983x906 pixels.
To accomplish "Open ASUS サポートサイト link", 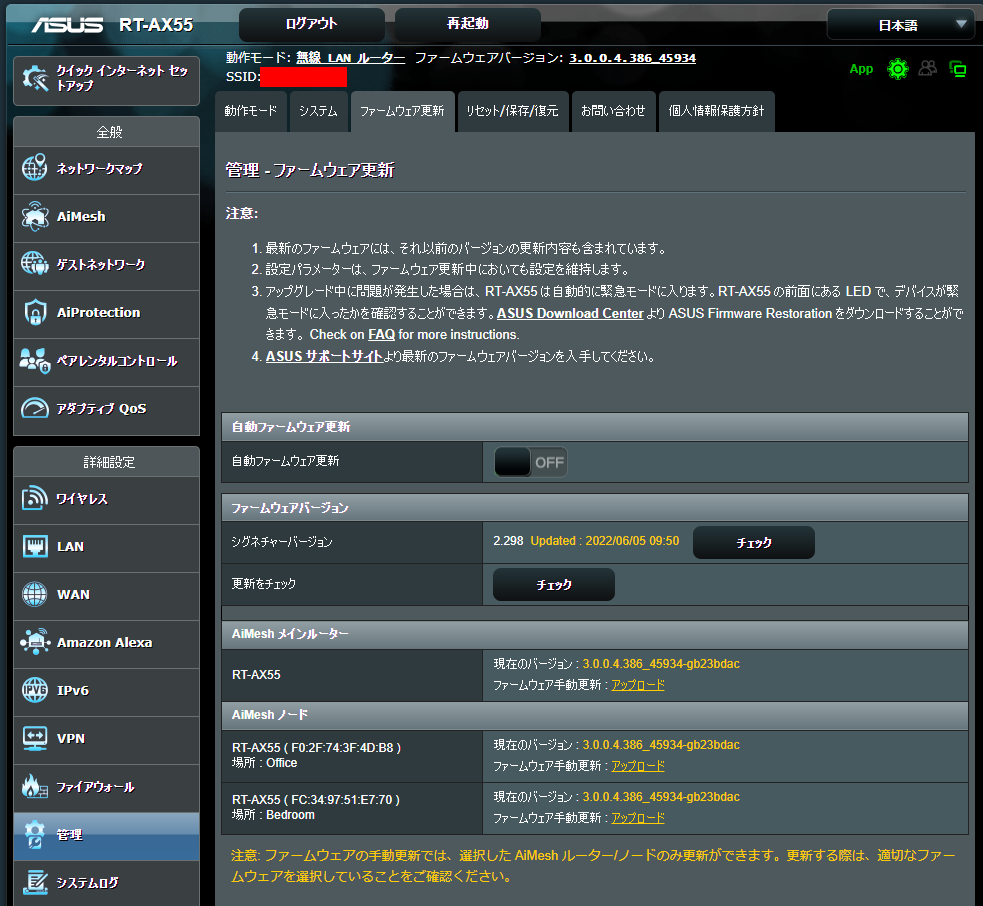I will pos(324,356).
